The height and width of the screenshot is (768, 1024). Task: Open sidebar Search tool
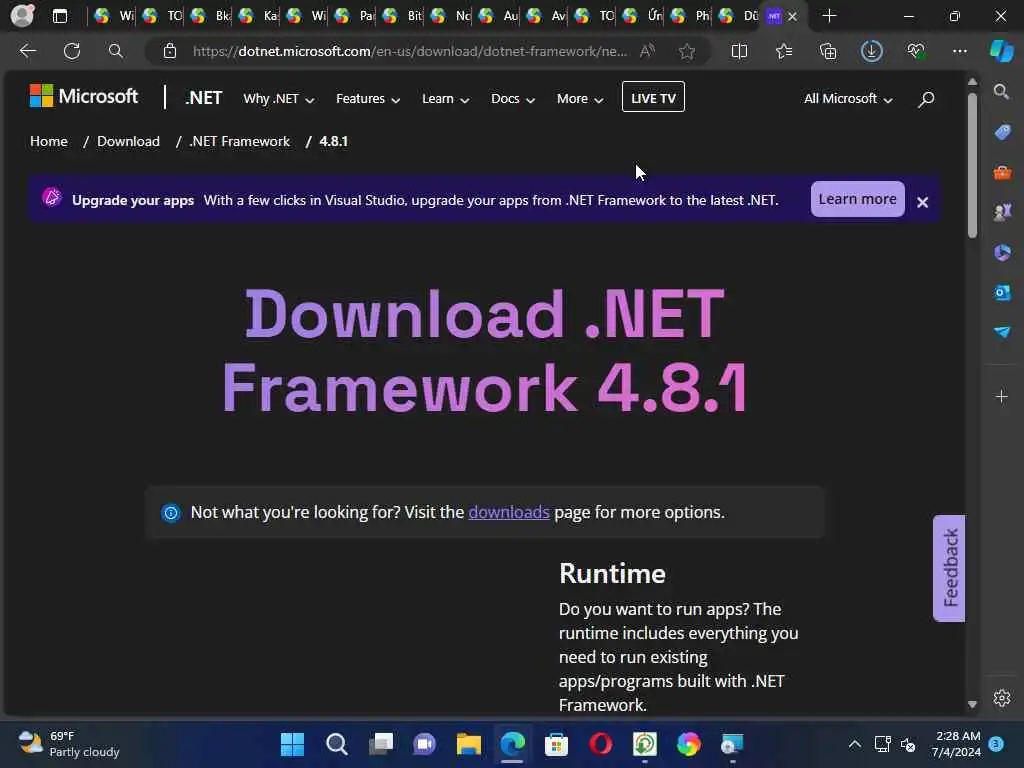click(1002, 91)
